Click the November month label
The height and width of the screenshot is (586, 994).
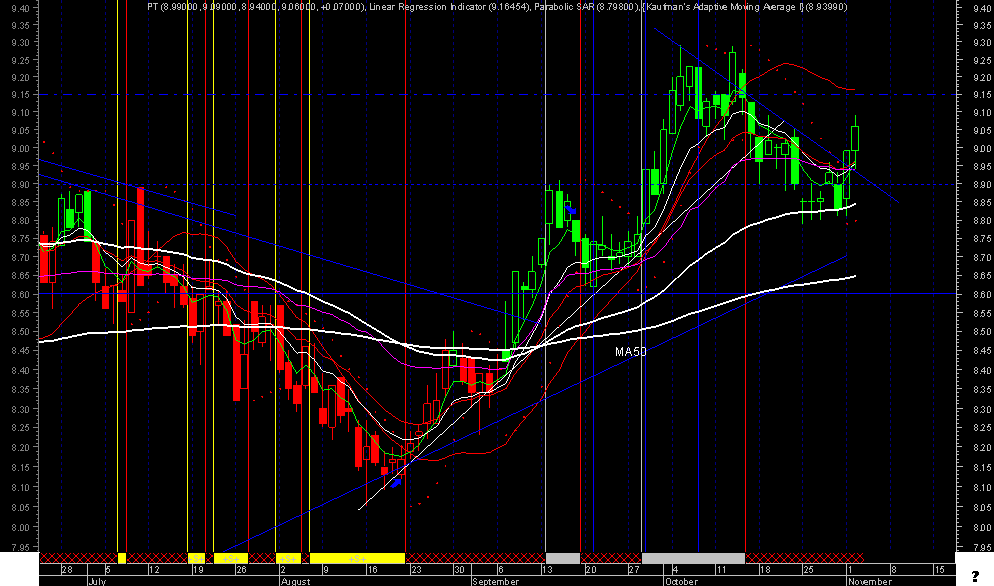point(870,581)
